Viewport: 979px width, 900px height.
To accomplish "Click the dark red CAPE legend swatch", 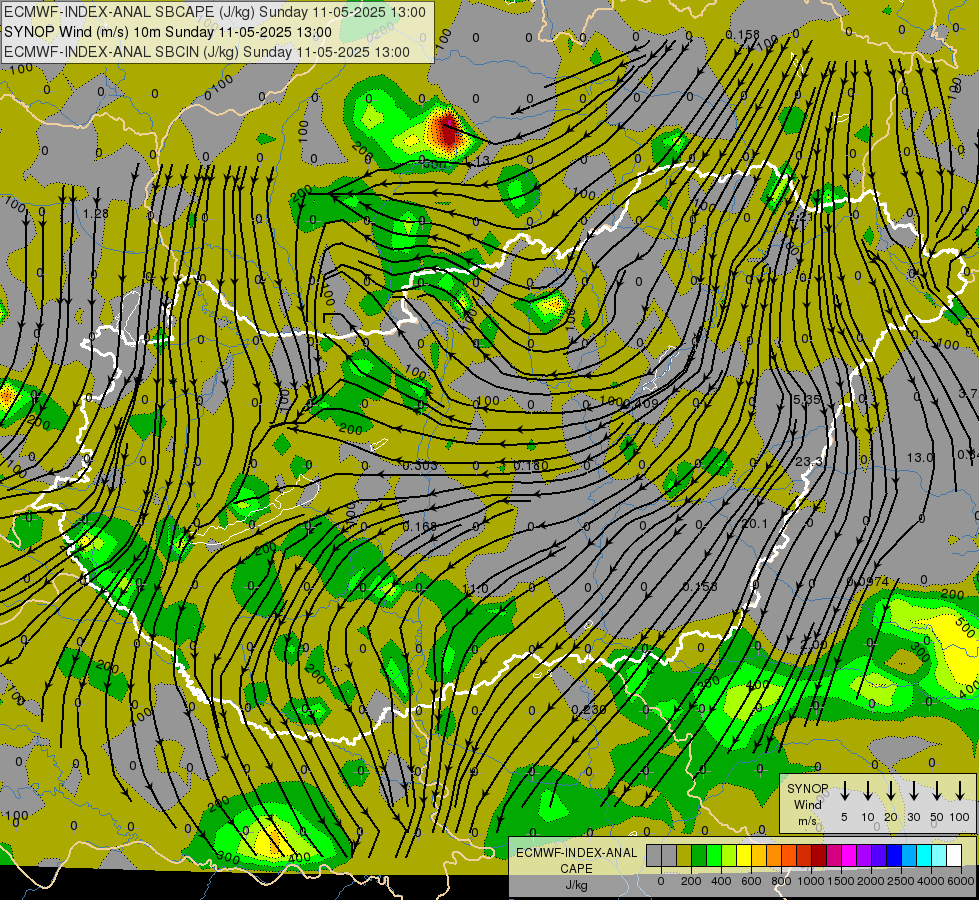I will pyautogui.click(x=819, y=855).
